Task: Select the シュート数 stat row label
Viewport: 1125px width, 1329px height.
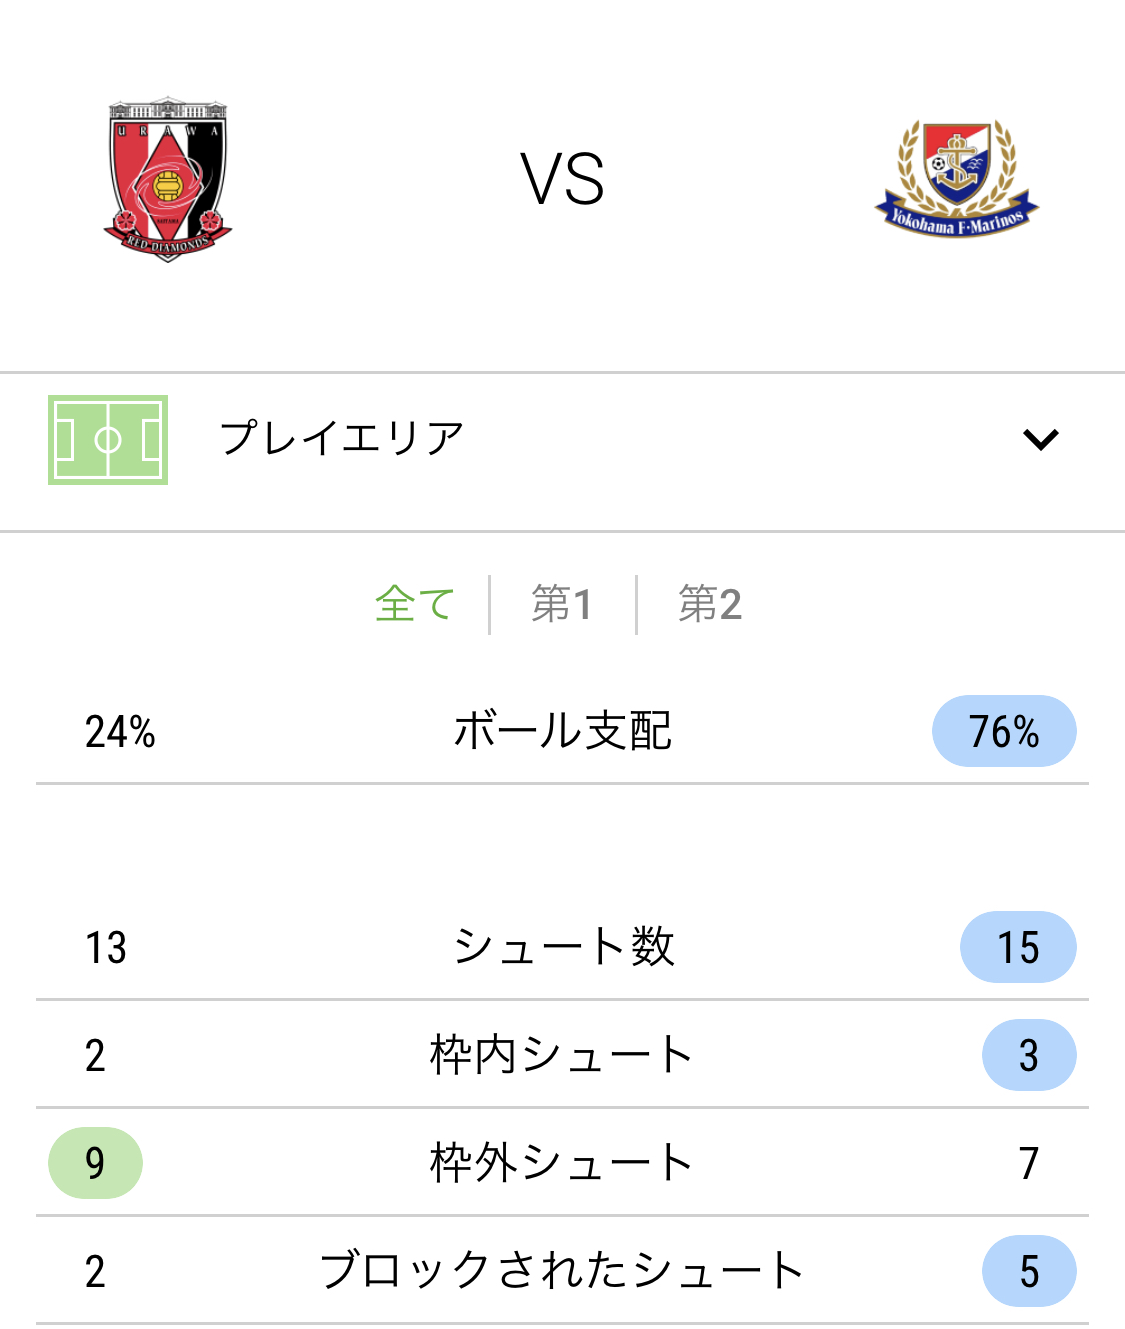Action: click(x=564, y=946)
